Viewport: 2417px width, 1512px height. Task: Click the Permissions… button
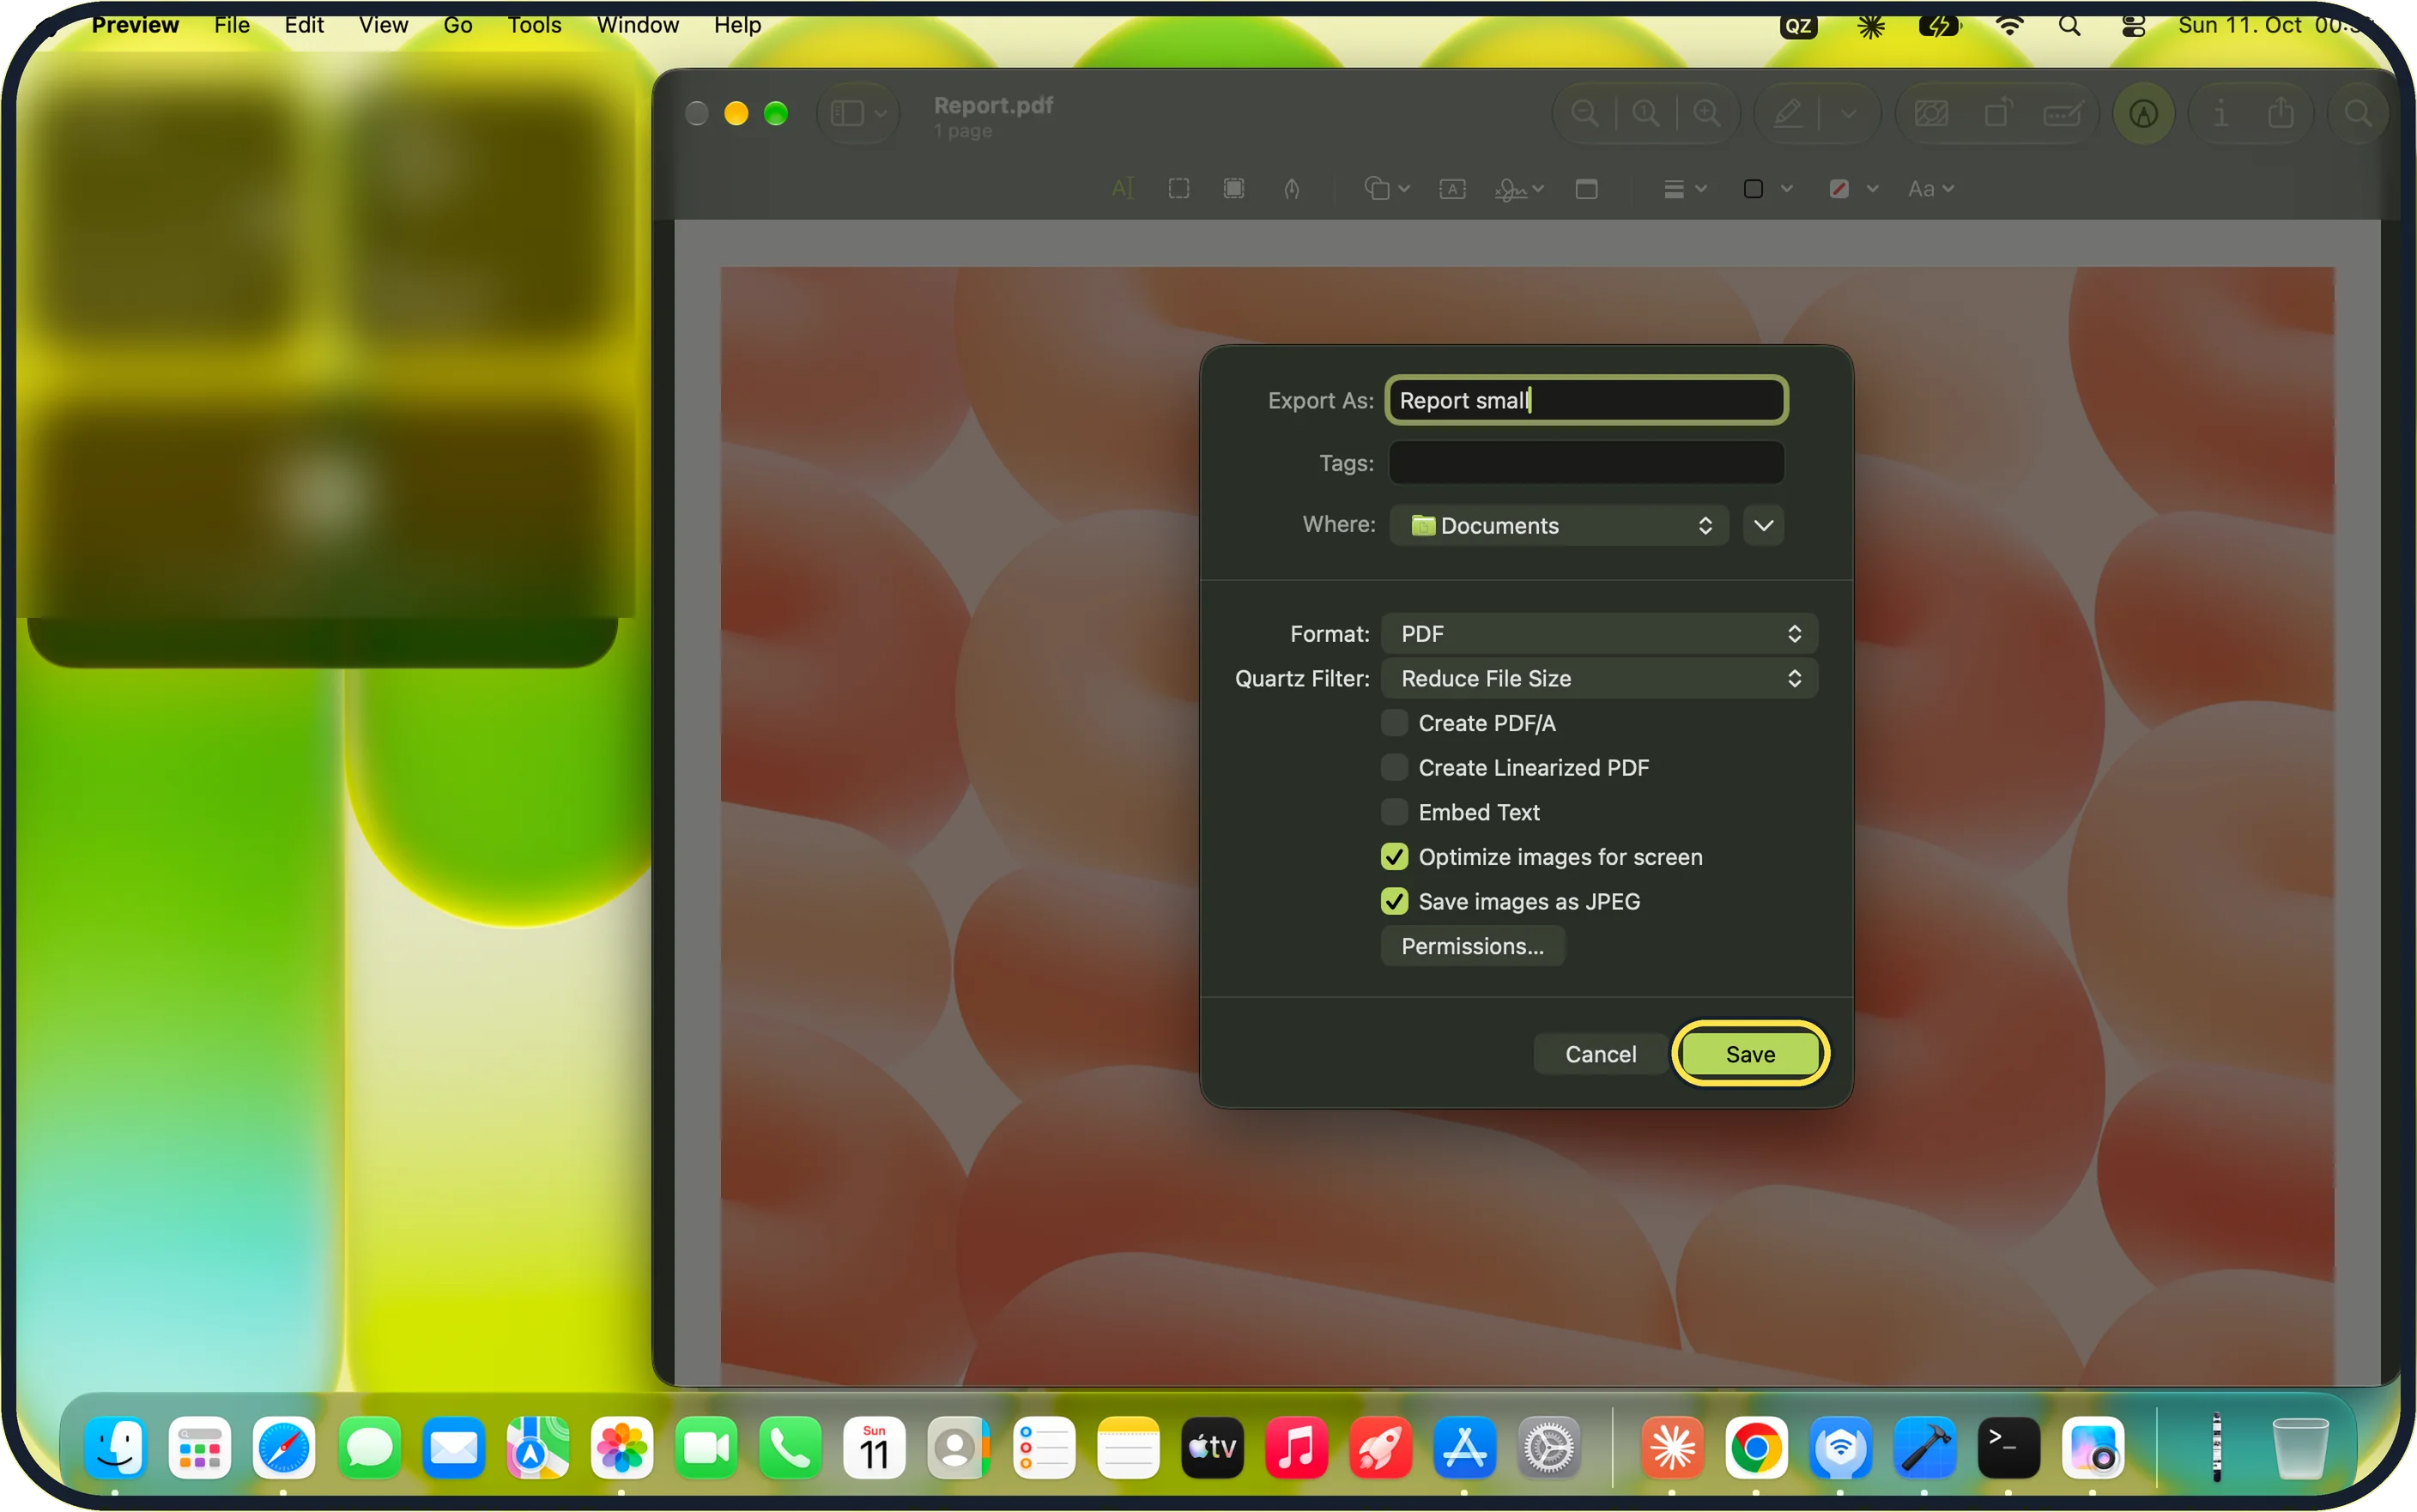click(x=1472, y=946)
